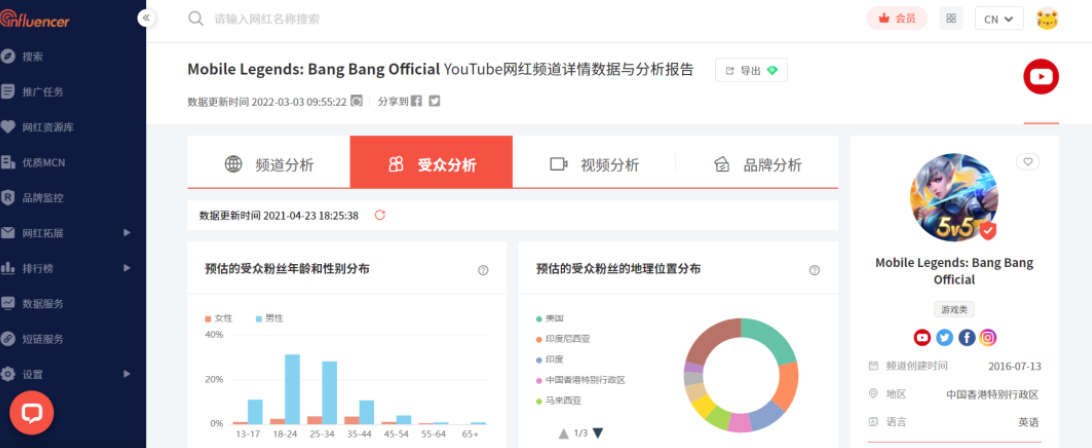1092x448 pixels.
Task: Click the 会员 membership button
Action: 897,18
